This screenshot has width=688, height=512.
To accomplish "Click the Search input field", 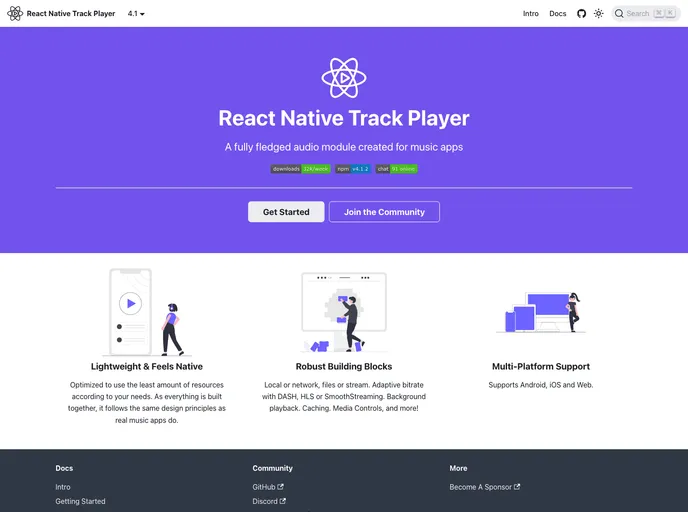I will click(x=645, y=14).
